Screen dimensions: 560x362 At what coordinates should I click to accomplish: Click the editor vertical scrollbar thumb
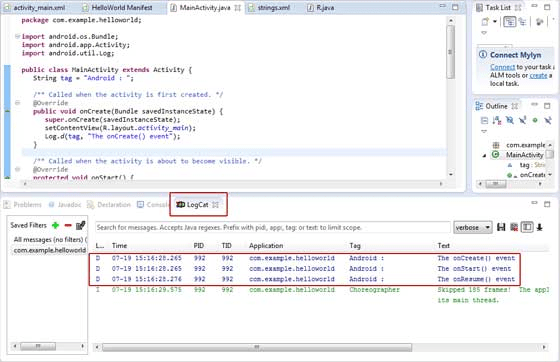coord(451,52)
